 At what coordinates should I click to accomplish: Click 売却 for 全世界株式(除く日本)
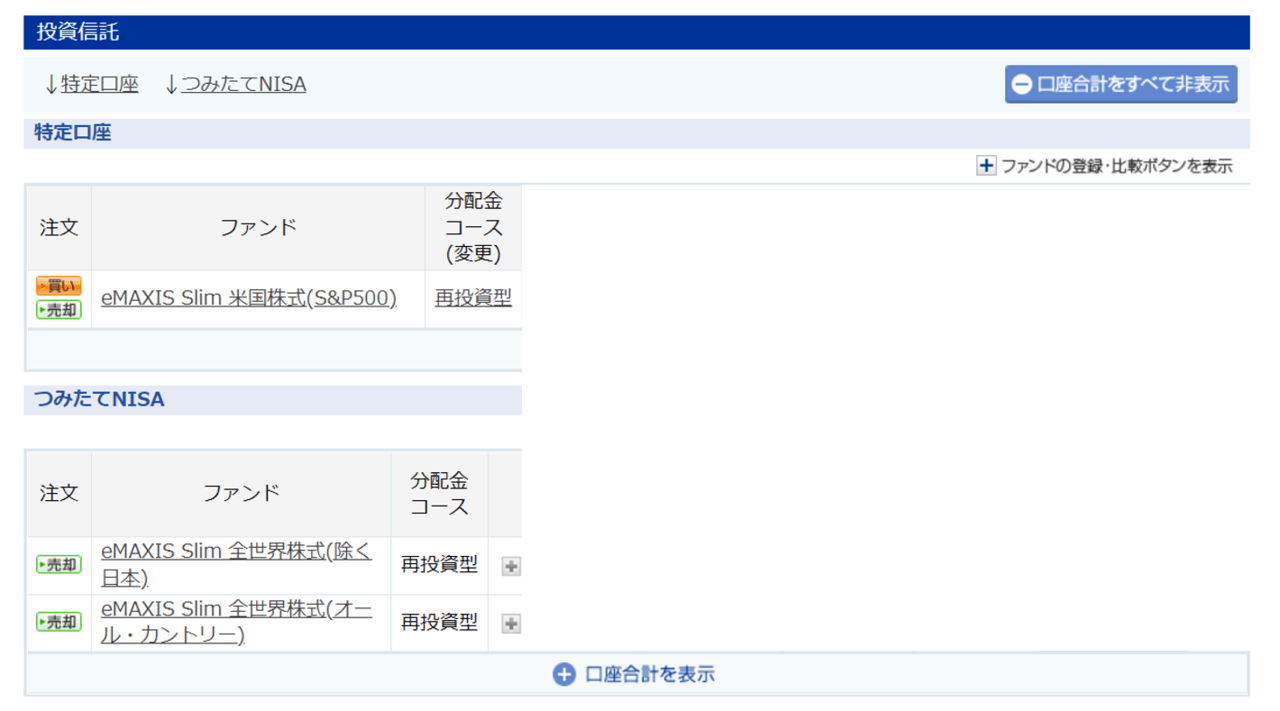(58, 565)
